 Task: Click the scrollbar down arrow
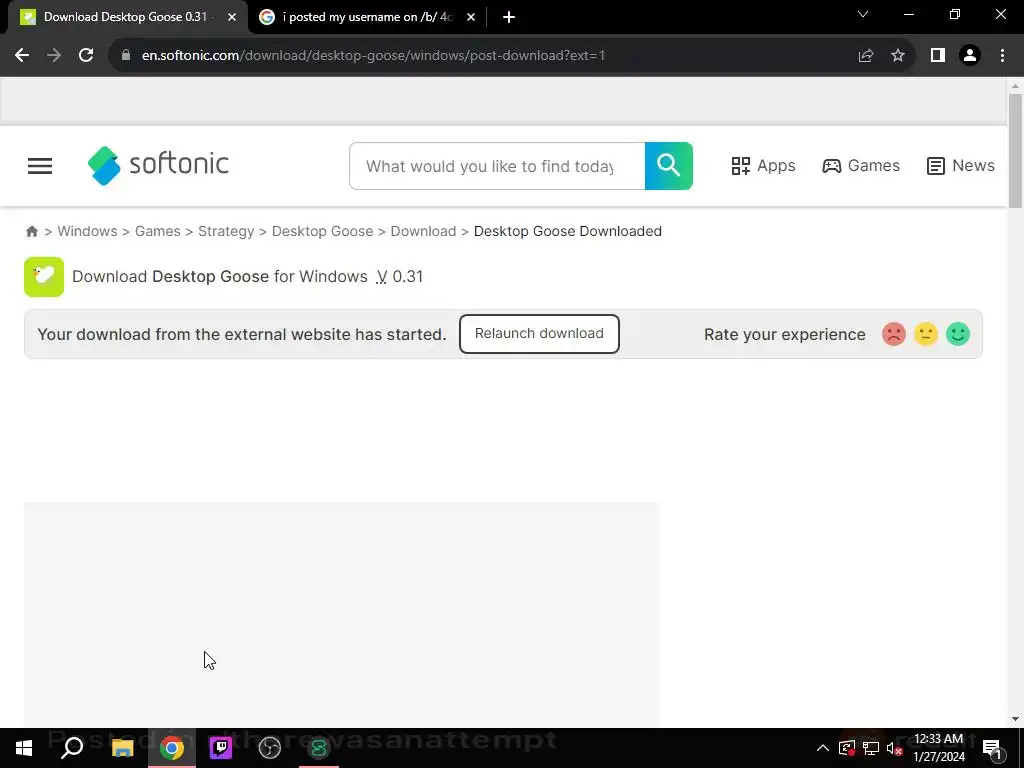click(x=1015, y=719)
